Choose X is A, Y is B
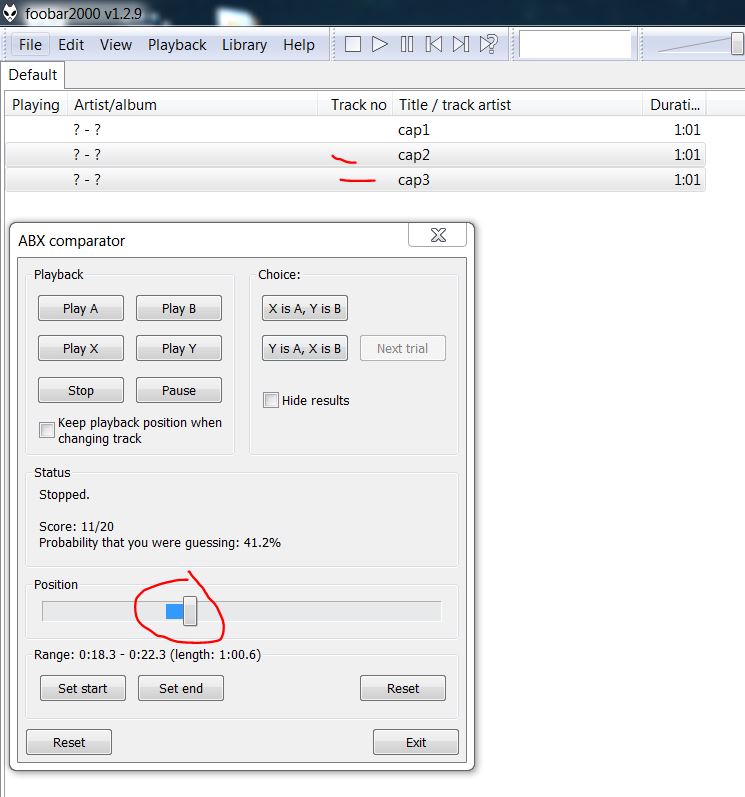 [305, 308]
